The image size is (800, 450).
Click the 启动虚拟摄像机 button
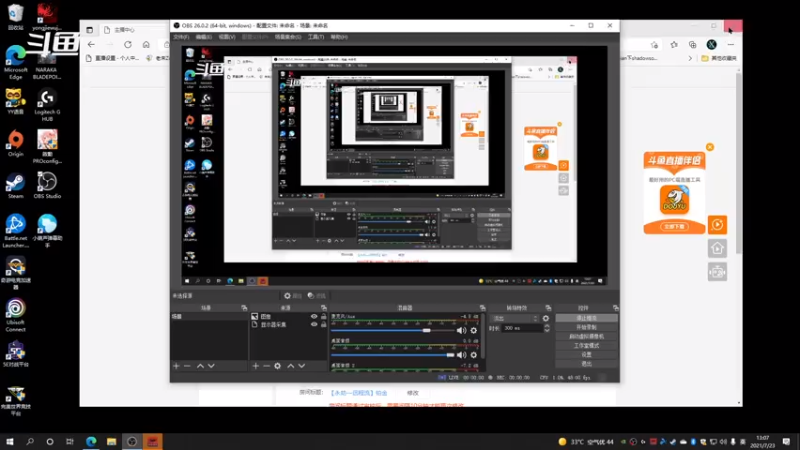586,336
